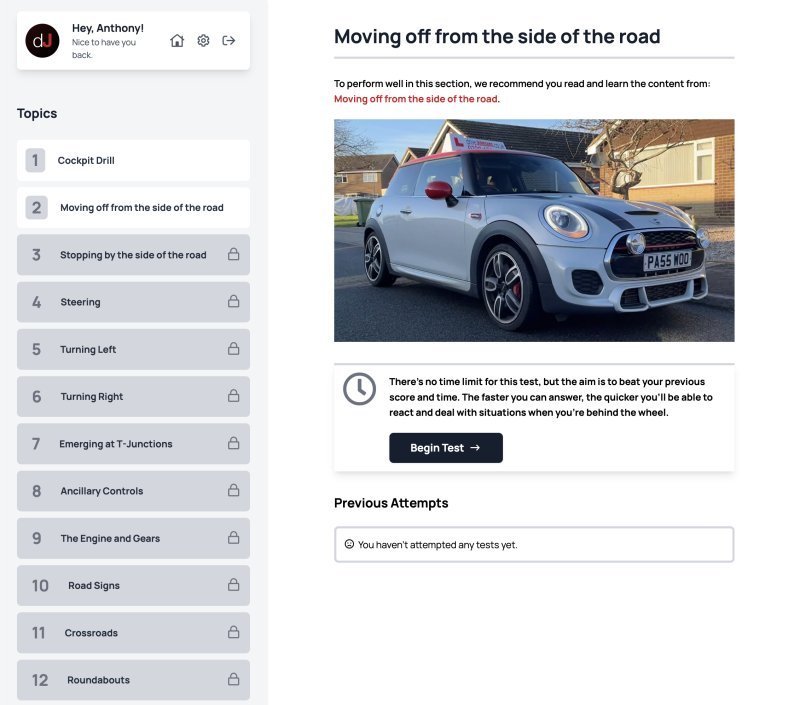This screenshot has height=705, width=800.
Task: Choose Emerging at T-Junctions topic
Action: pyautogui.click(x=133, y=444)
